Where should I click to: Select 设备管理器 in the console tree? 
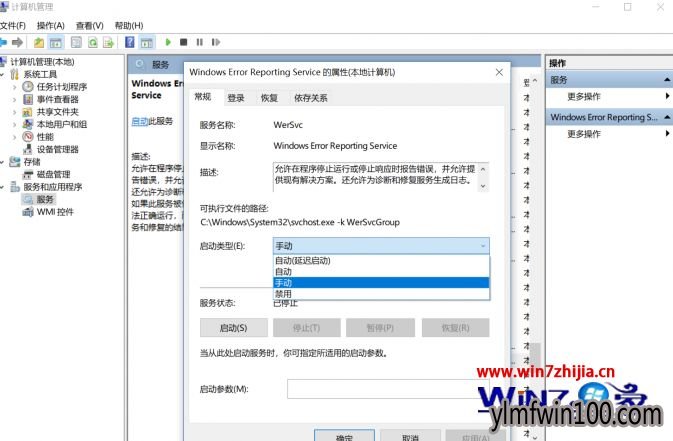(x=58, y=149)
